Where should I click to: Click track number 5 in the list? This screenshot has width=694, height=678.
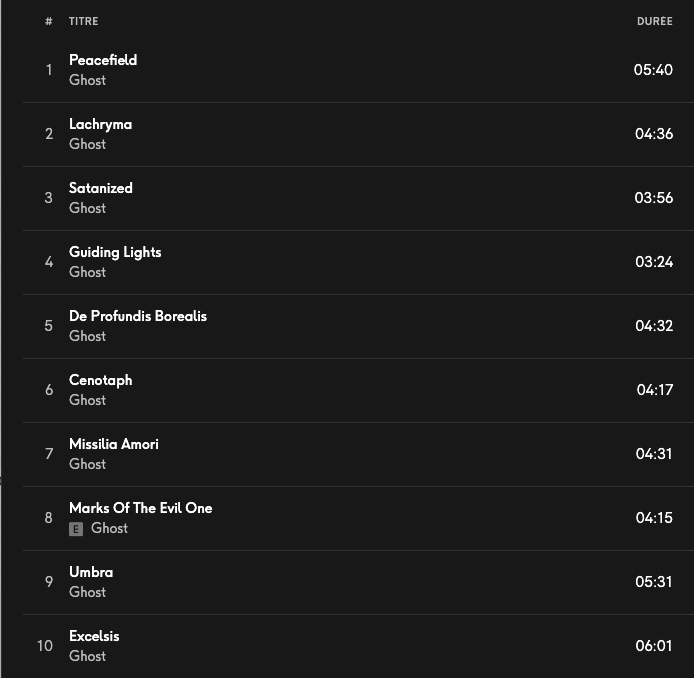48,326
